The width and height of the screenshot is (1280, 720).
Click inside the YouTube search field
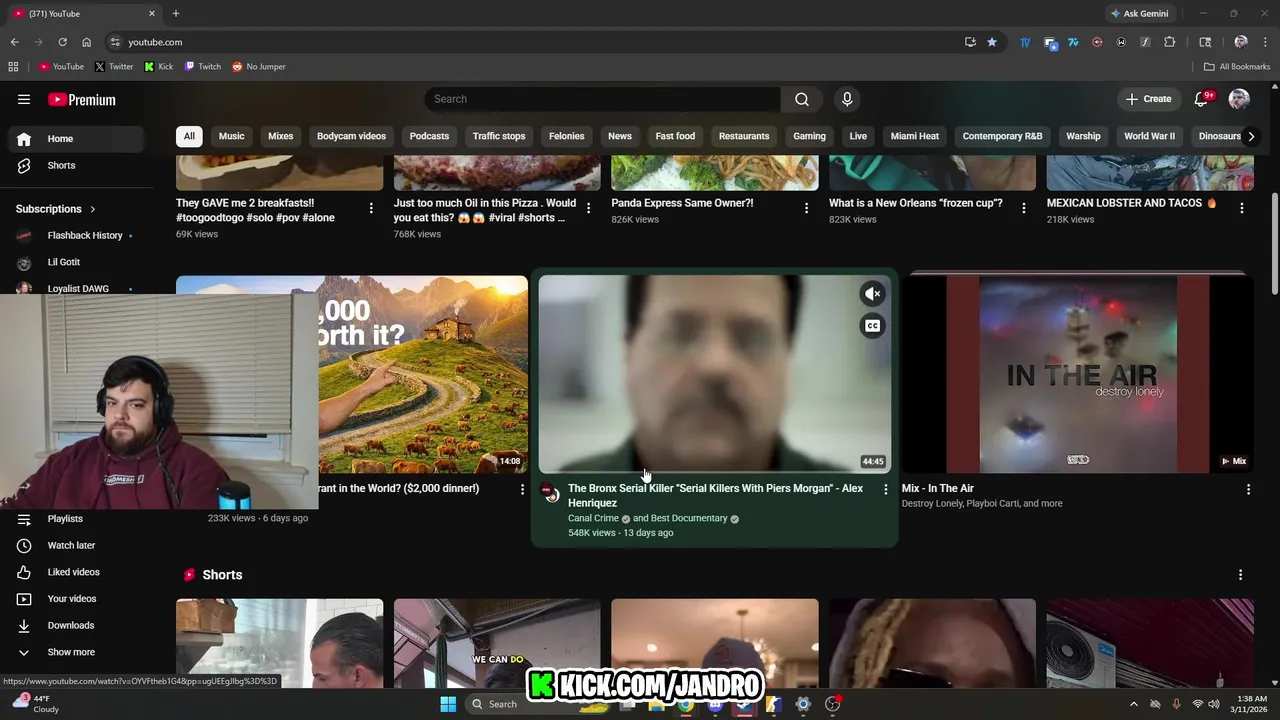(x=603, y=99)
